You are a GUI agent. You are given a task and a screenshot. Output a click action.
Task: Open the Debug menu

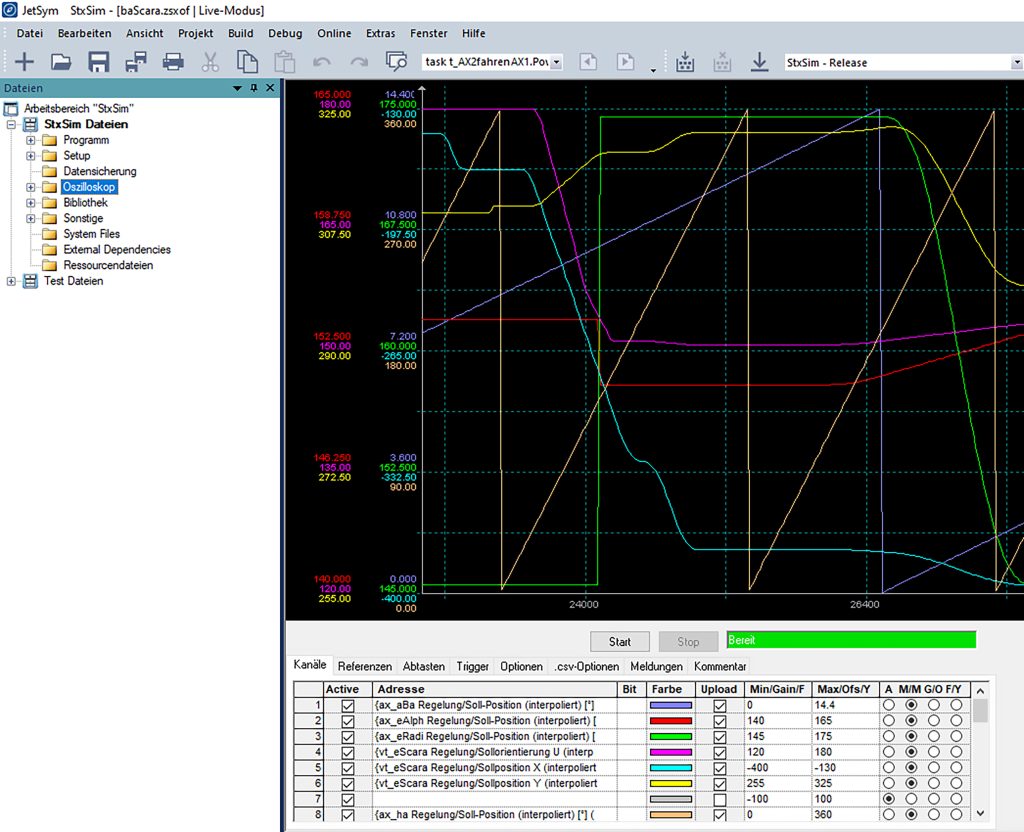tap(285, 33)
